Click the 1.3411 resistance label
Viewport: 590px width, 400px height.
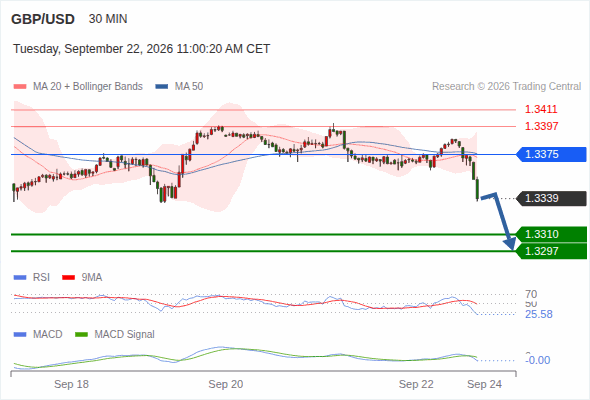541,110
